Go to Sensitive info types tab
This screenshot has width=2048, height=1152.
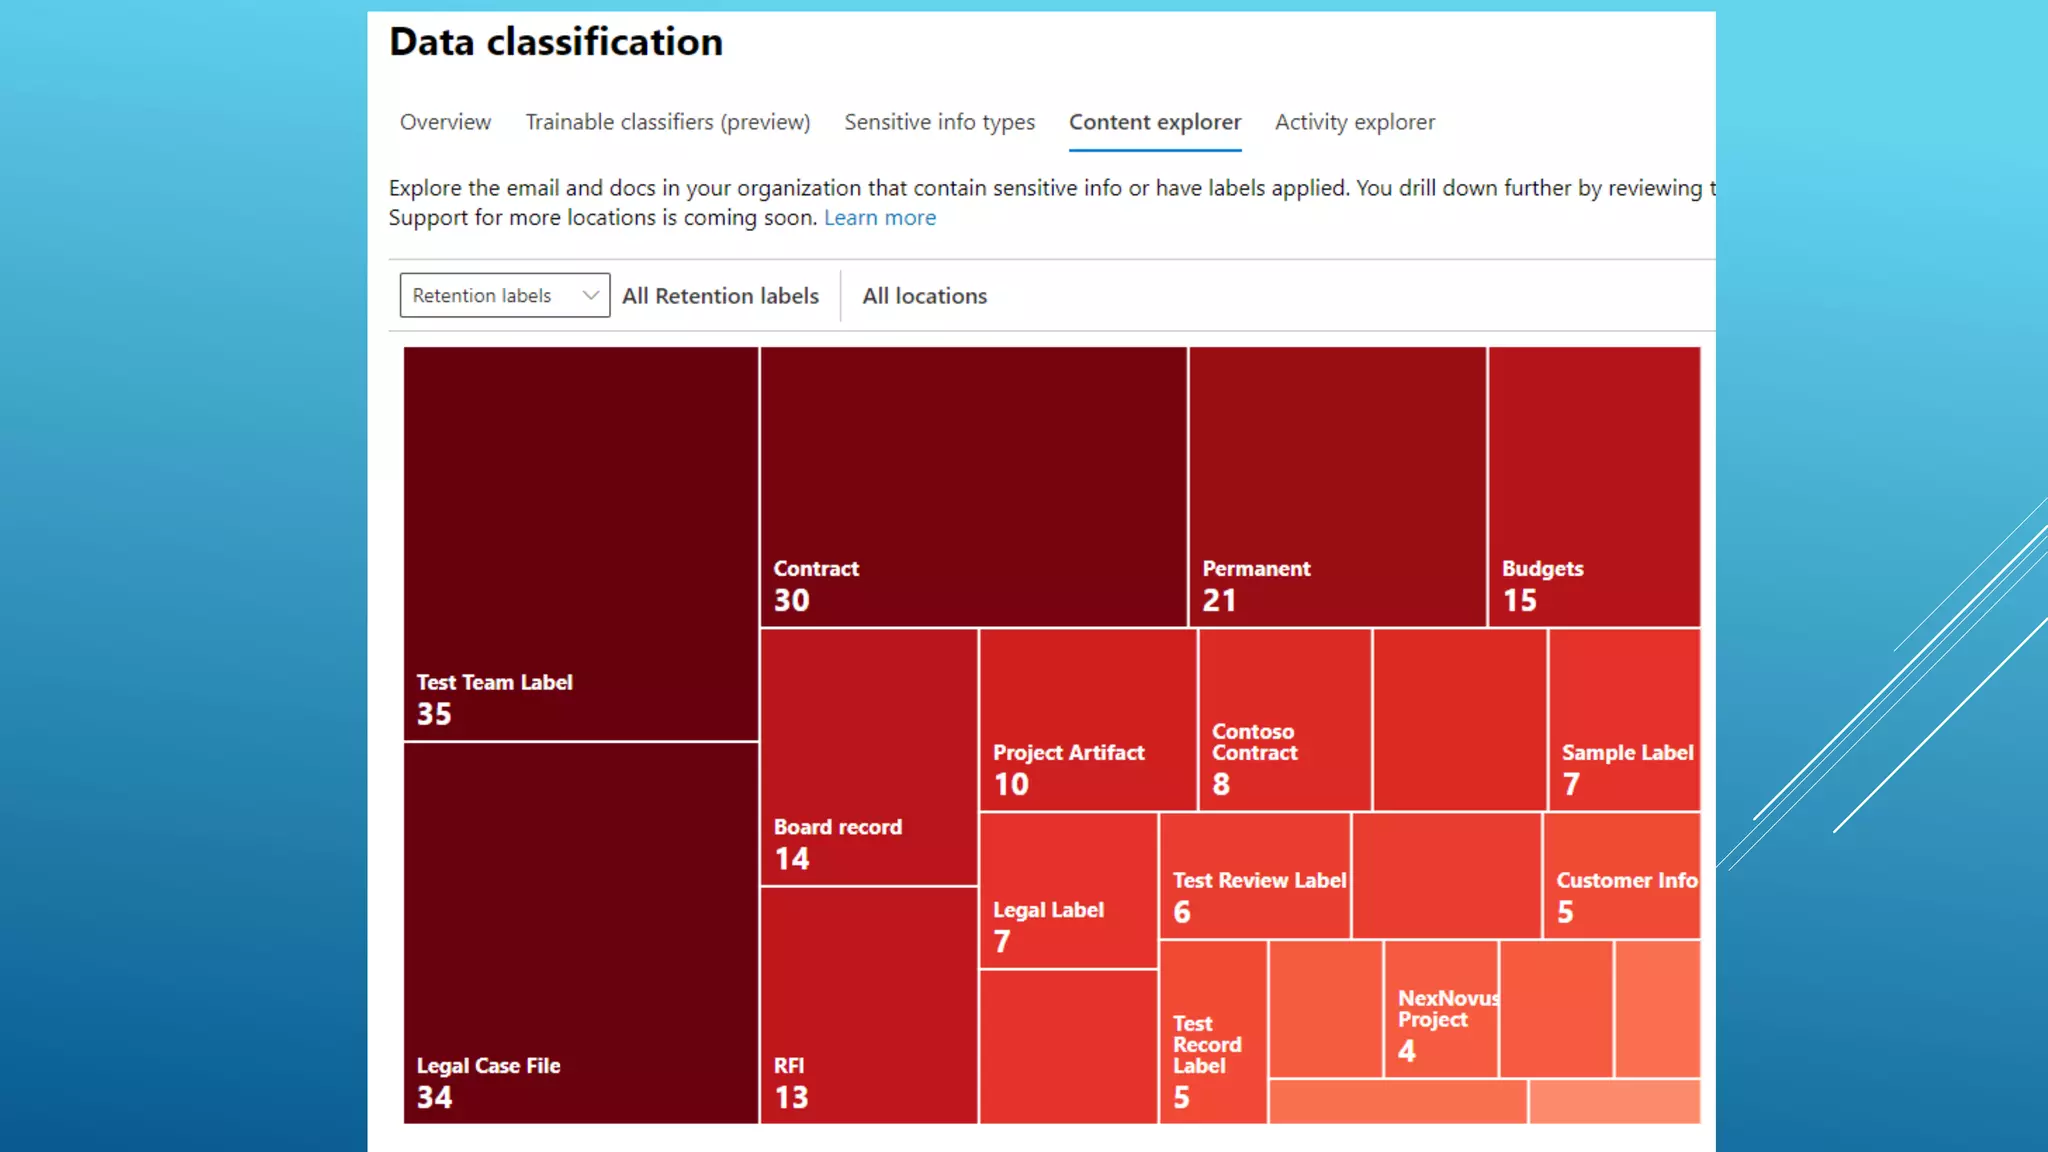(x=939, y=122)
